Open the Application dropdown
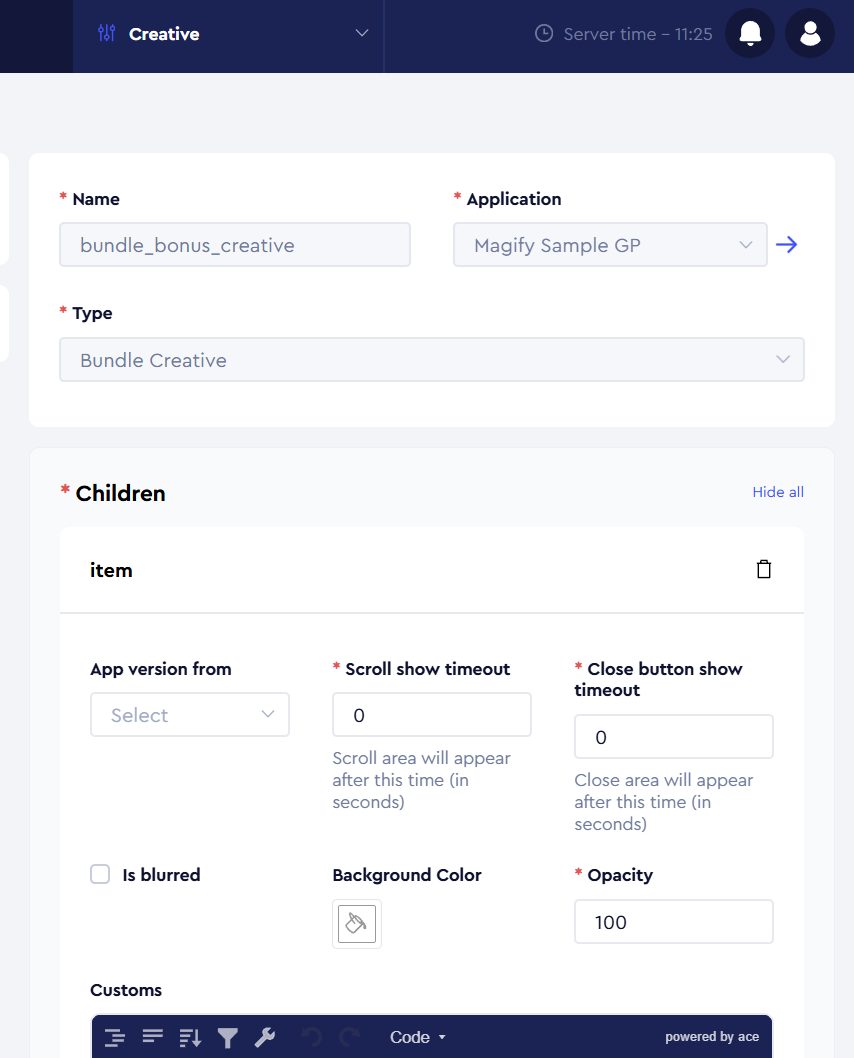The height and width of the screenshot is (1058, 854). (610, 245)
